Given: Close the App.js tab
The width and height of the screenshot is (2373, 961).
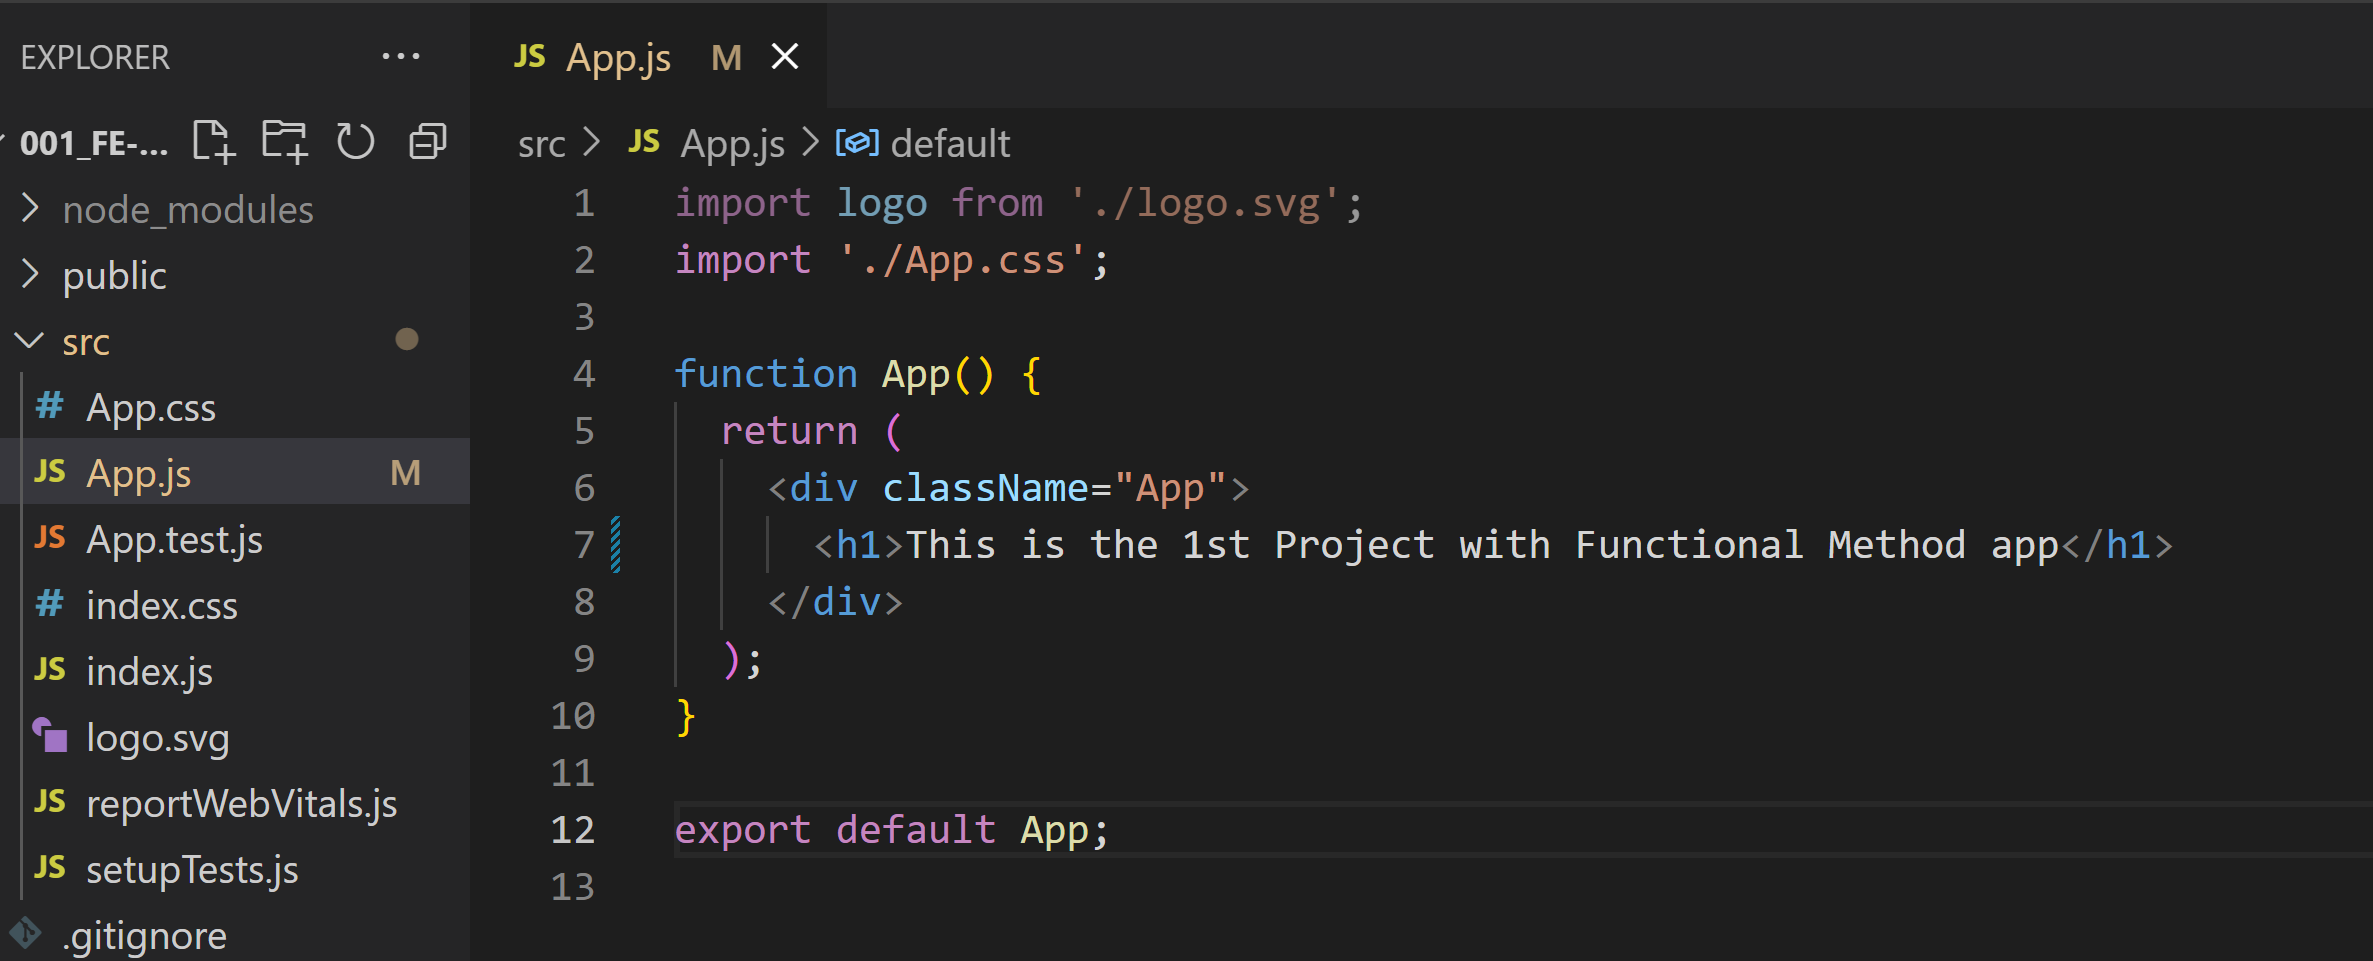Looking at the screenshot, I should pyautogui.click(x=785, y=57).
